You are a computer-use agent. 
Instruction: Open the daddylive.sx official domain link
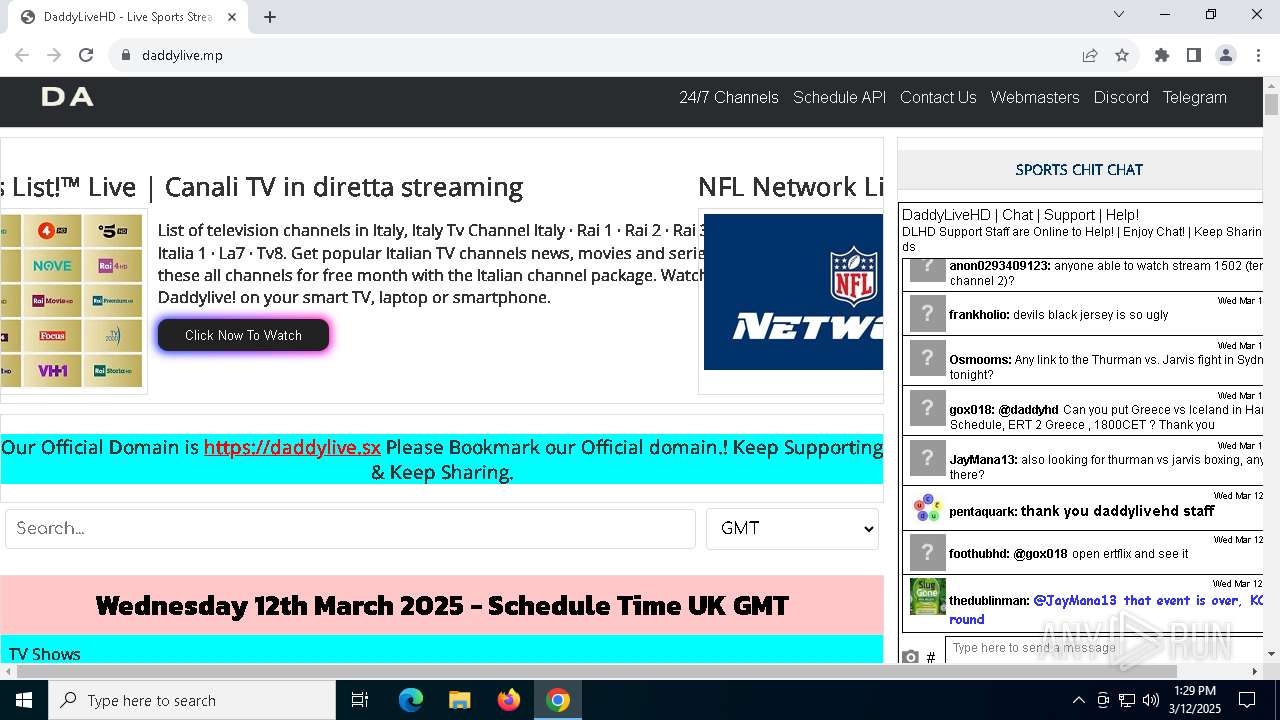(x=292, y=447)
